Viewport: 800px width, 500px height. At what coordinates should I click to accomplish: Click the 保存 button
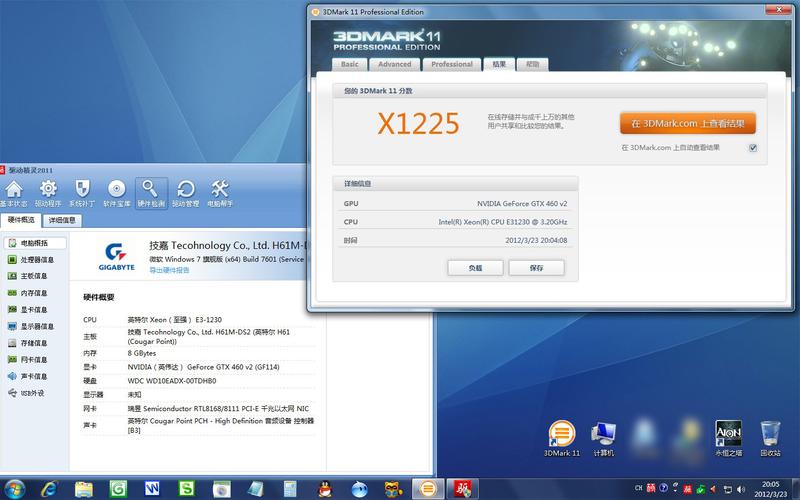coord(536,268)
